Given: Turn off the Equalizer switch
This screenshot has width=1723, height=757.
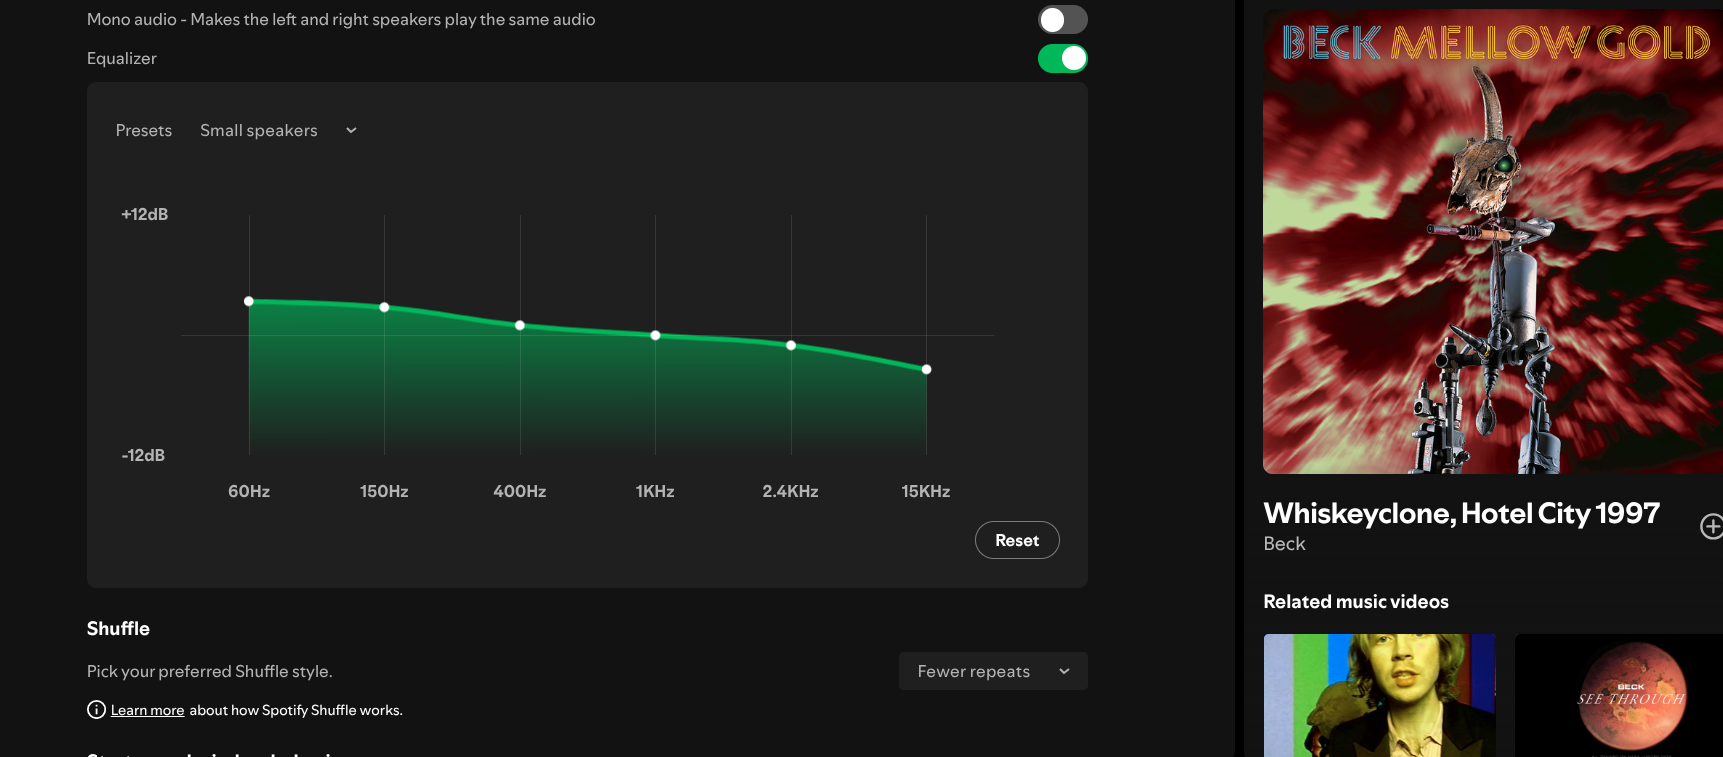Looking at the screenshot, I should [x=1062, y=59].
